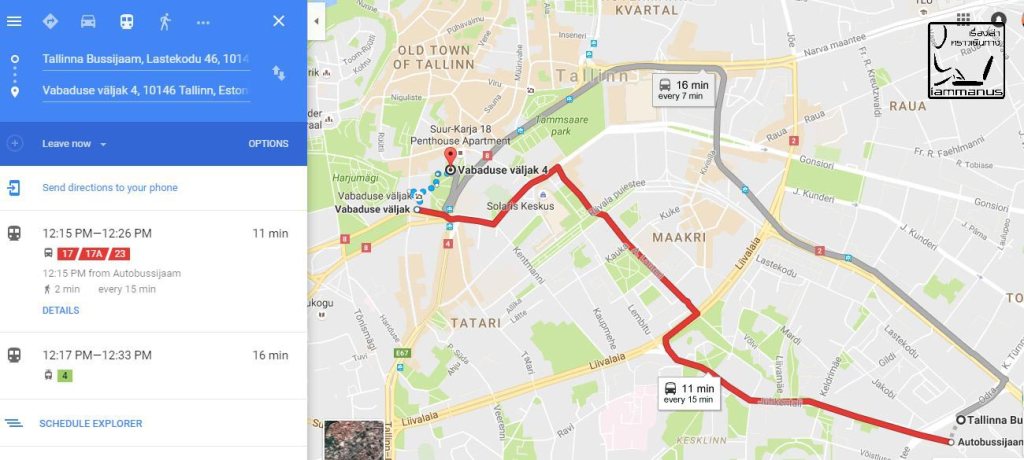1024x460 pixels.
Task: Click Send directions to your phone
Action: tap(110, 188)
